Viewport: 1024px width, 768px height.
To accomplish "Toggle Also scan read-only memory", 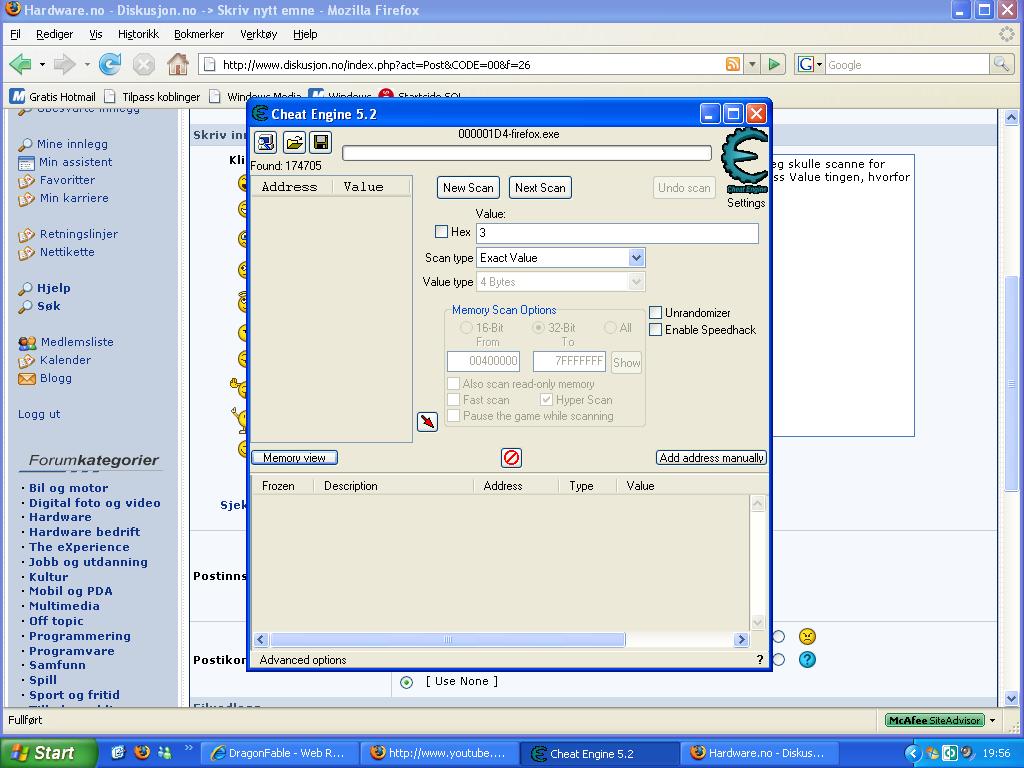I will tap(453, 383).
